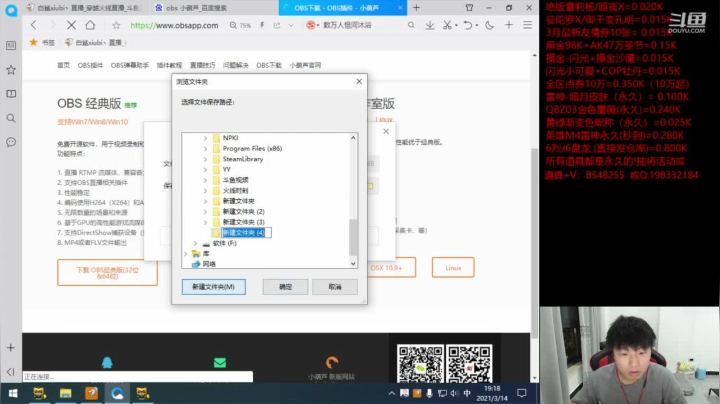
Task: Confirm with the 确定 button
Action: click(285, 286)
